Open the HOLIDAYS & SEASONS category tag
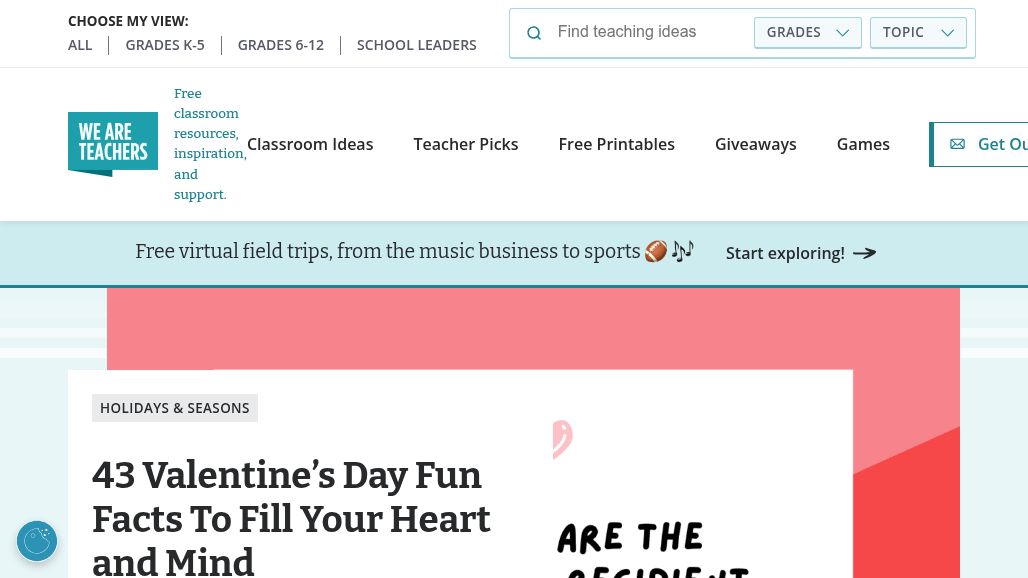Image resolution: width=1028 pixels, height=578 pixels. pyautogui.click(x=175, y=408)
